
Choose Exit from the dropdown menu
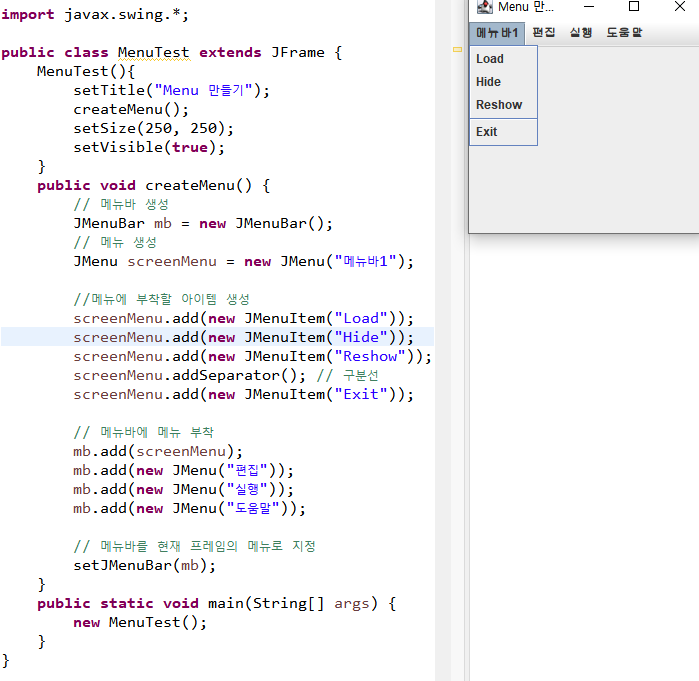tap(503, 132)
